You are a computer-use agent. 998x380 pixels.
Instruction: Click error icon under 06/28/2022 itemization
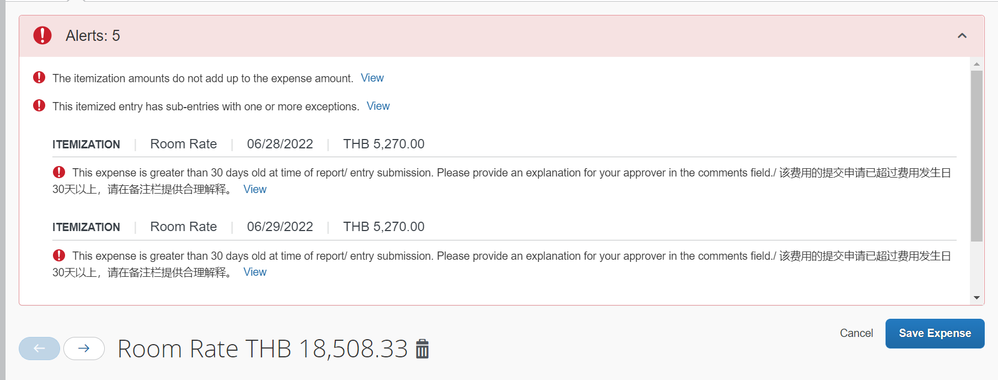(59, 172)
